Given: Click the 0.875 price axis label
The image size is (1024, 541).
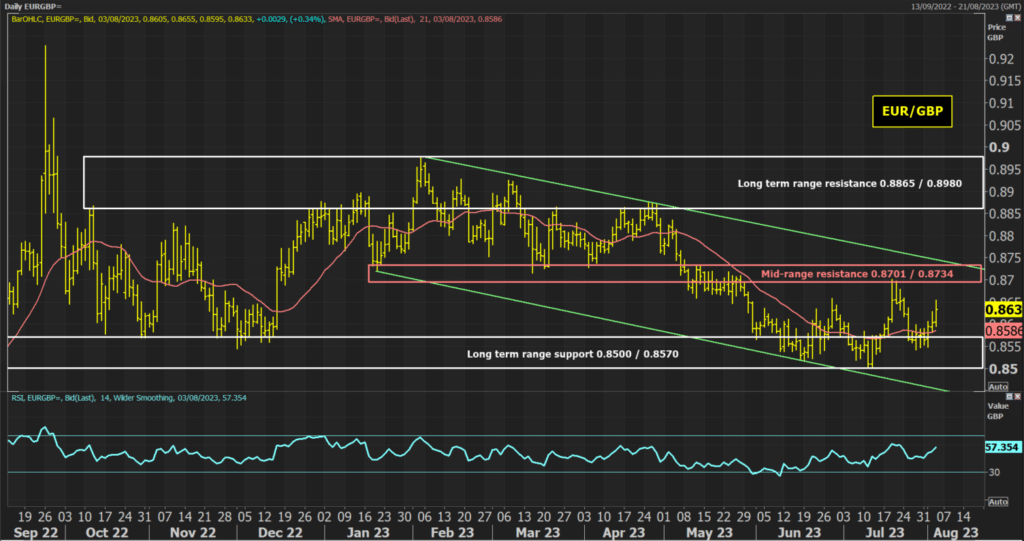Looking at the screenshot, I should click(1004, 258).
